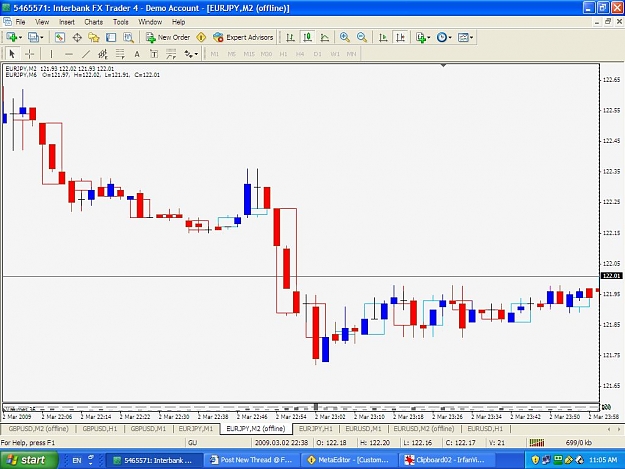Switch to GBPUSD,M2 (offline) chart tab

pyautogui.click(x=39, y=429)
